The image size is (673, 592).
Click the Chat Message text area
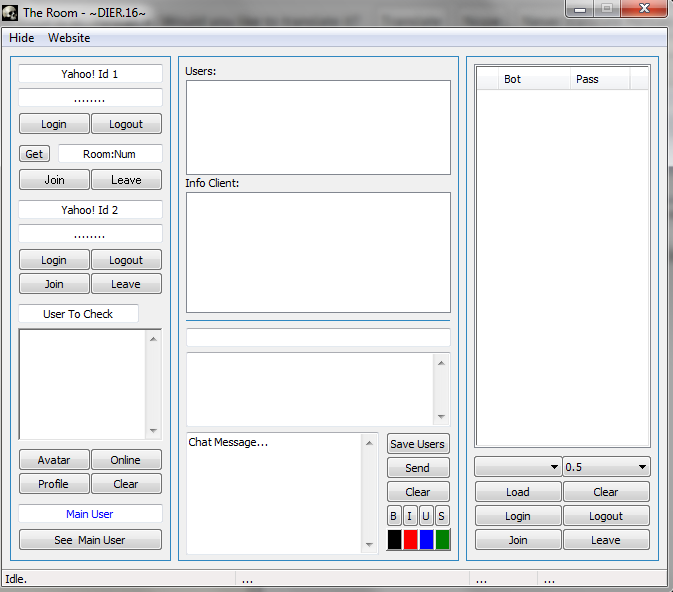[276, 492]
